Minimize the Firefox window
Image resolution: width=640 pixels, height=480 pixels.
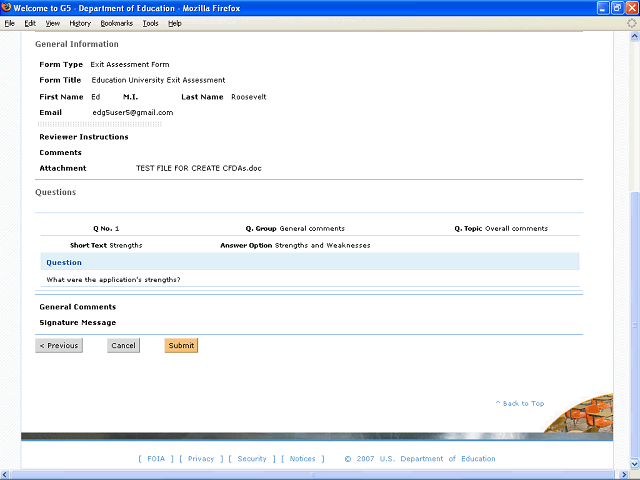tap(603, 8)
